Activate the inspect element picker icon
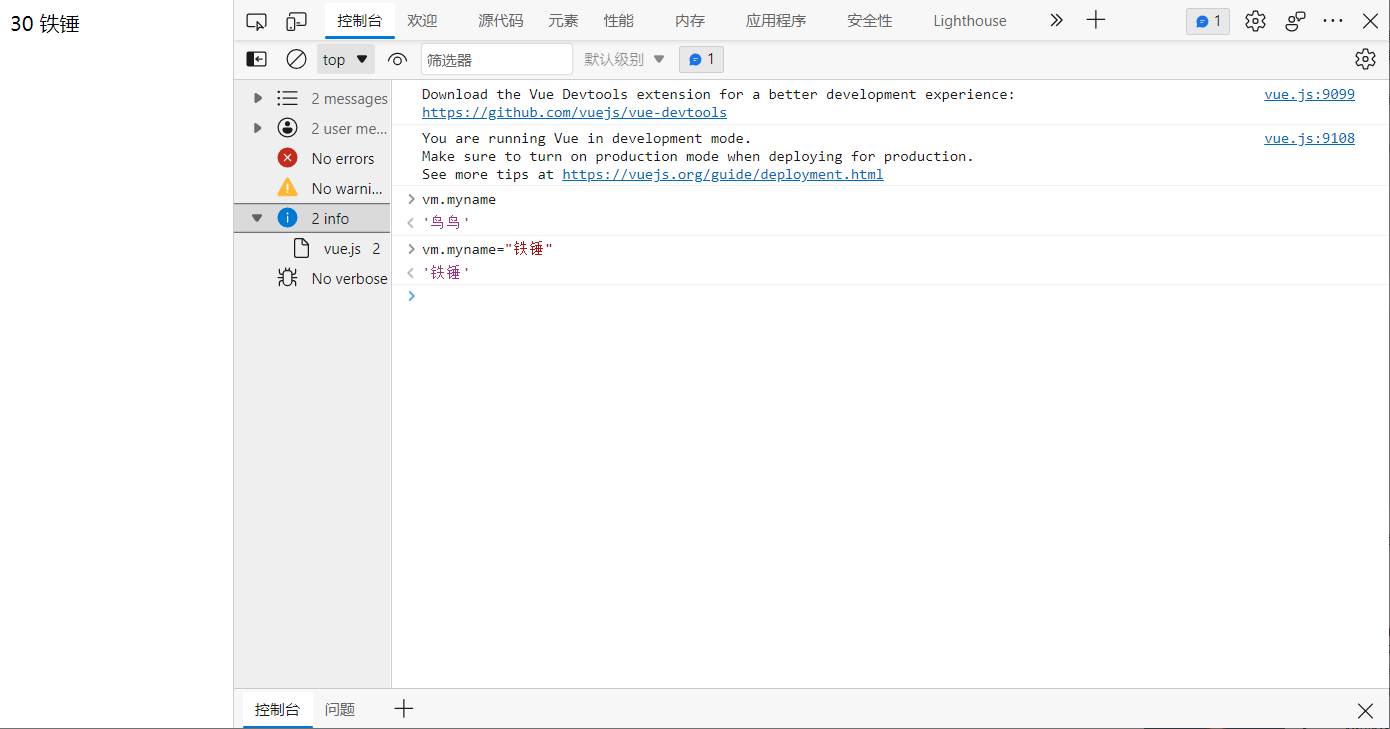The height and width of the screenshot is (729, 1390). [257, 21]
